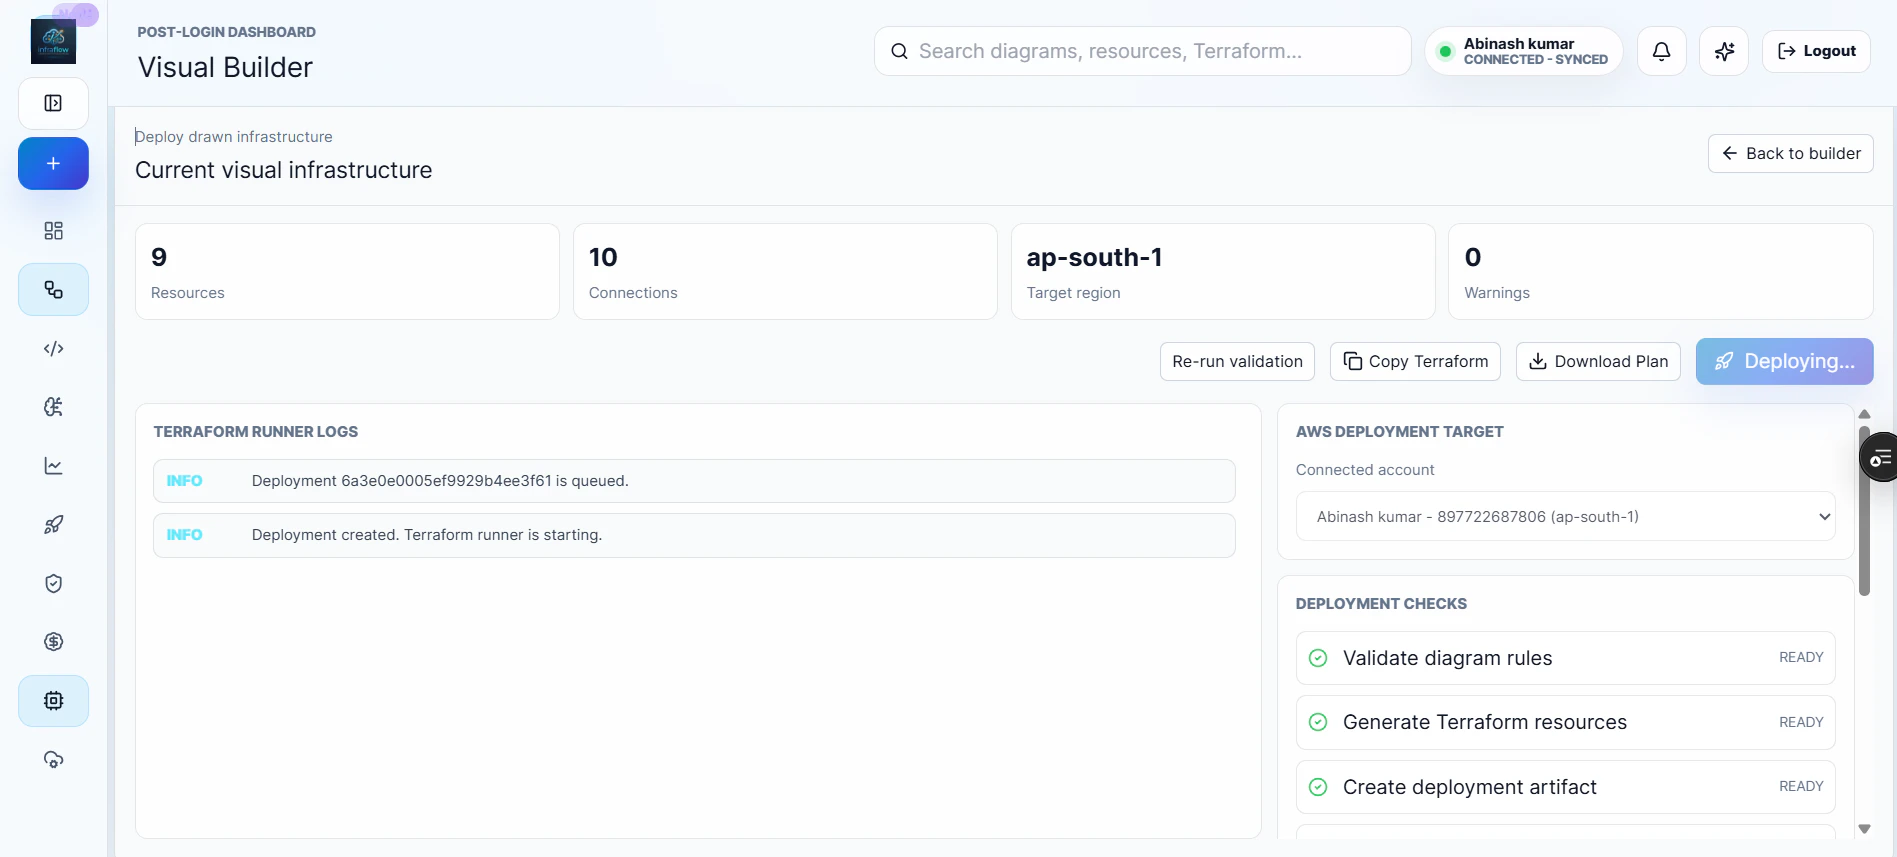Click the 'Current visual infrastructure' title
The image size is (1897, 857).
[283, 170]
